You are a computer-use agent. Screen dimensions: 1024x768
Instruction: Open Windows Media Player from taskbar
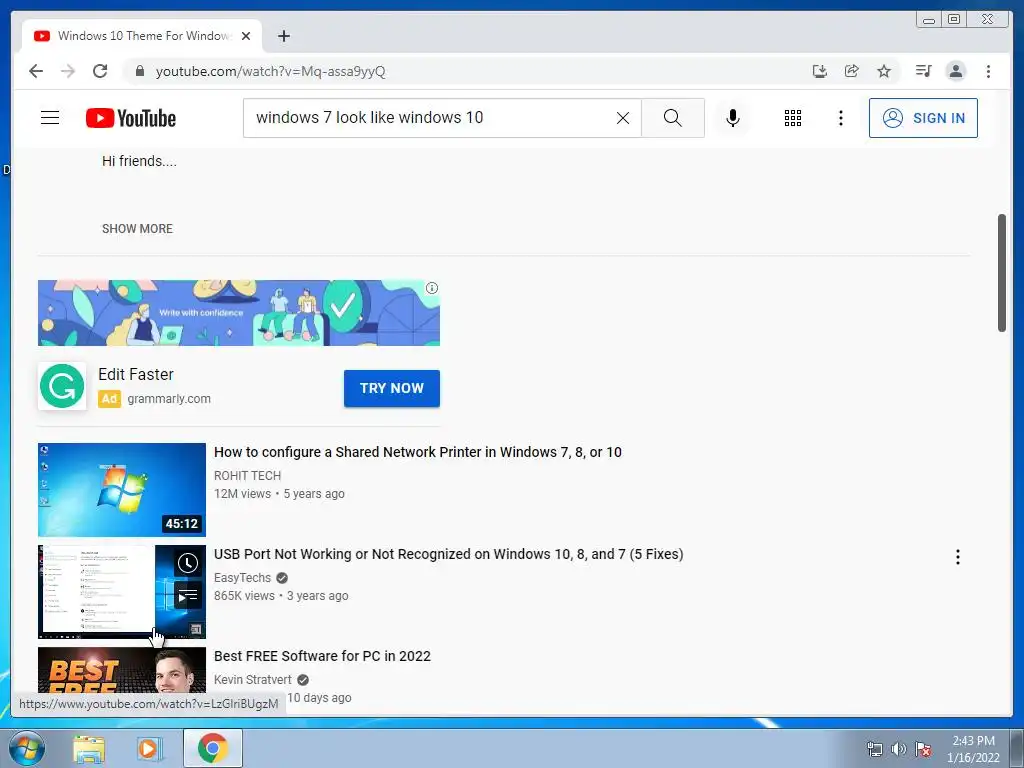(150, 748)
